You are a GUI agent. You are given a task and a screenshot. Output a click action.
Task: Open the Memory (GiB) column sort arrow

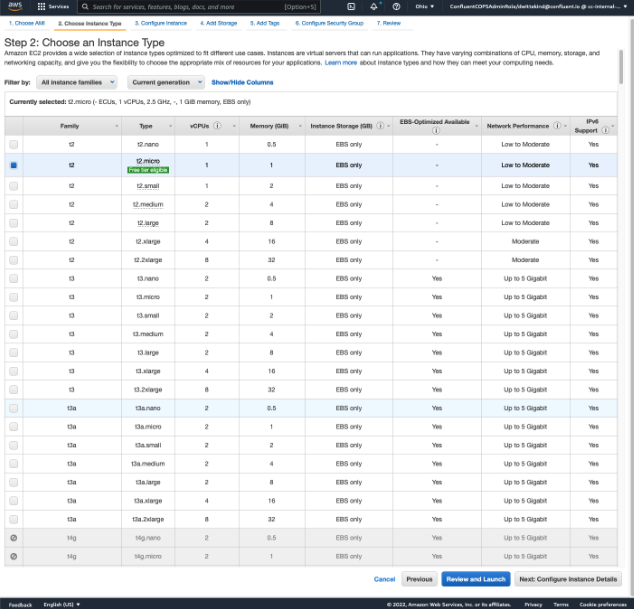coord(300,126)
